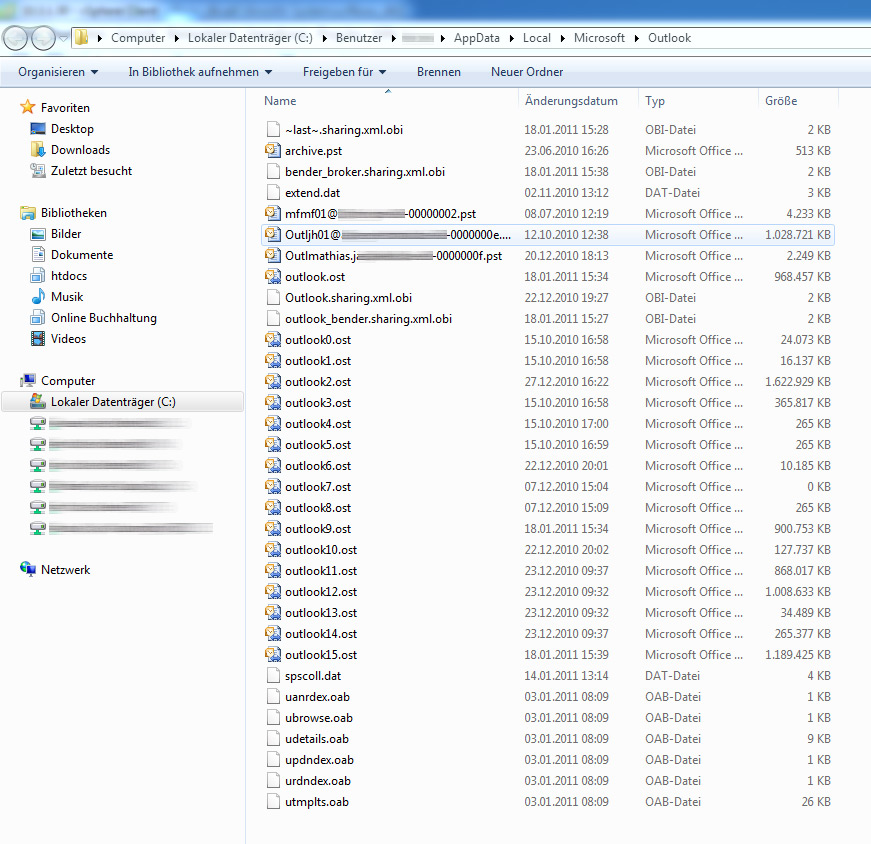Select Lokaler Datenträger (C:) drive icon
871x844 pixels.
(38, 401)
